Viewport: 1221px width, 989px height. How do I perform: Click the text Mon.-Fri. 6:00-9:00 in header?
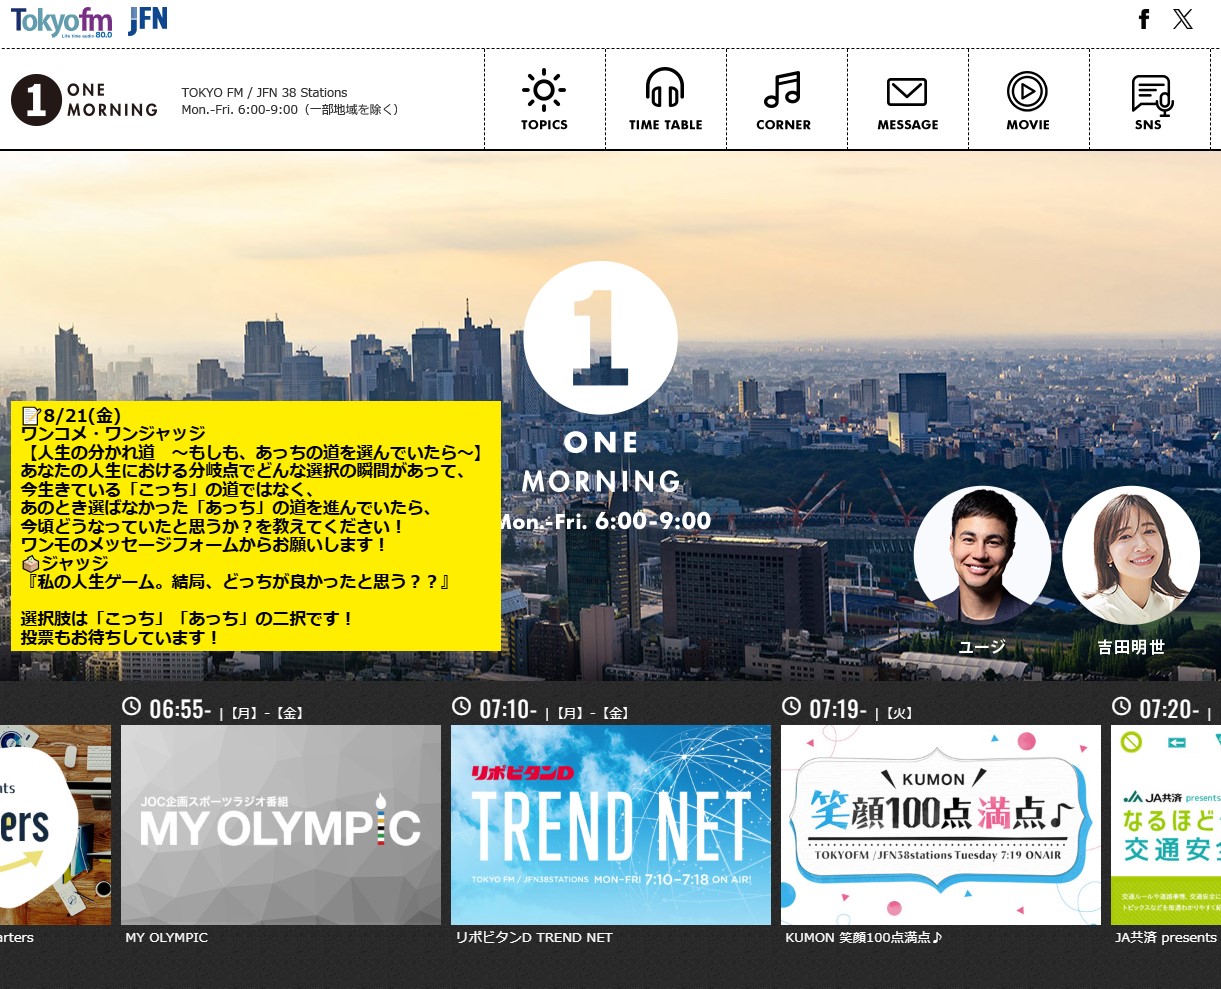(240, 110)
